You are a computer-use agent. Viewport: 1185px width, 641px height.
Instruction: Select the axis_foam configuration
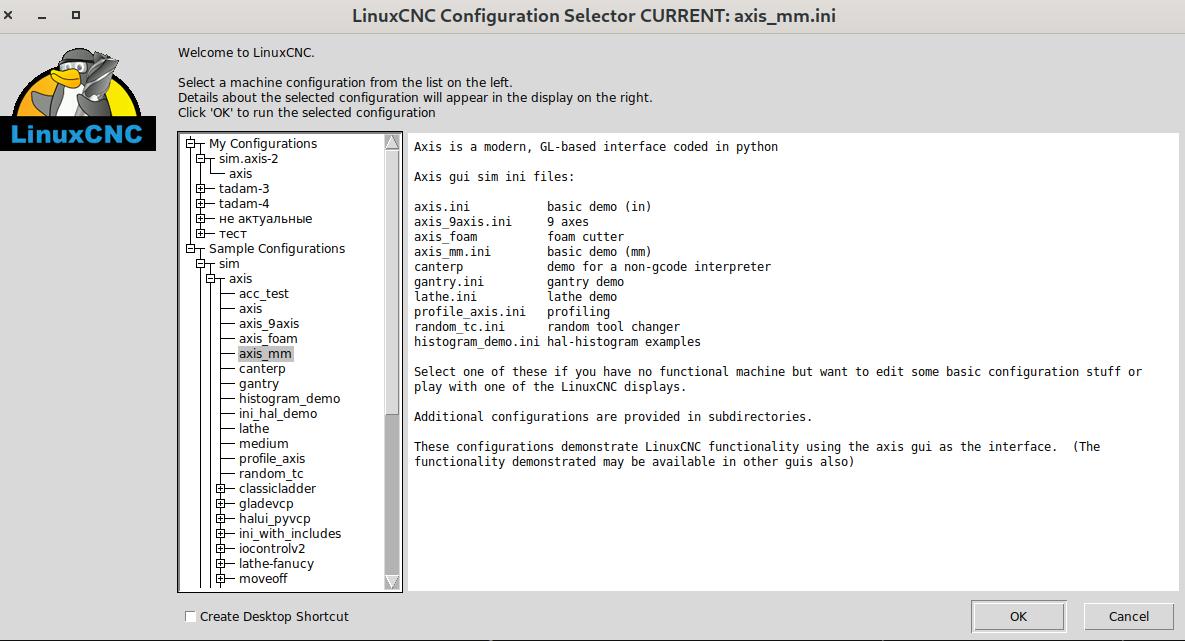(x=268, y=339)
